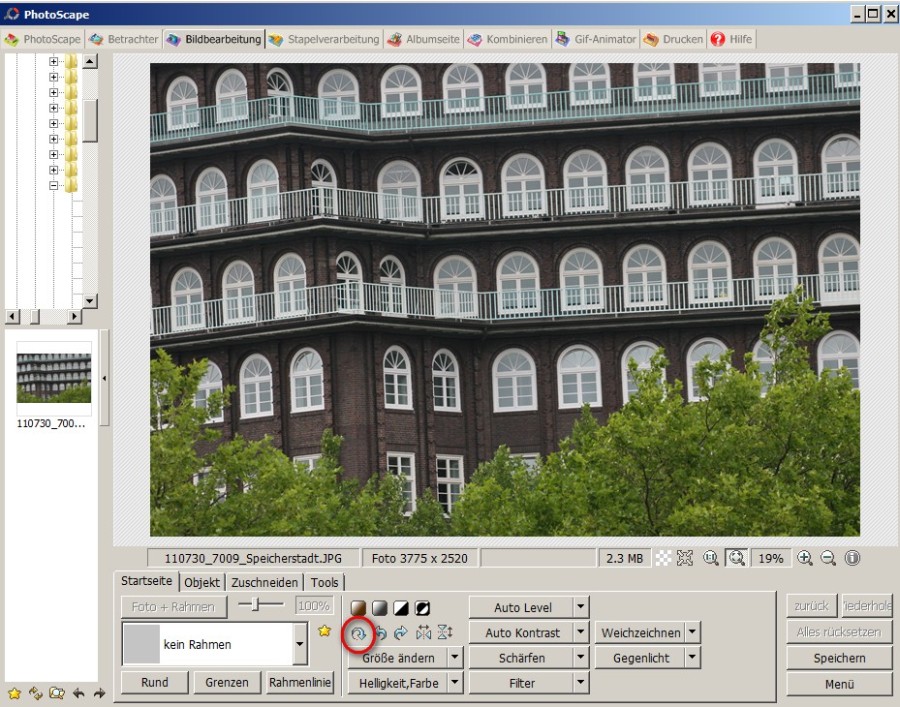Rotate image 90 degrees left

pyautogui.click(x=381, y=633)
